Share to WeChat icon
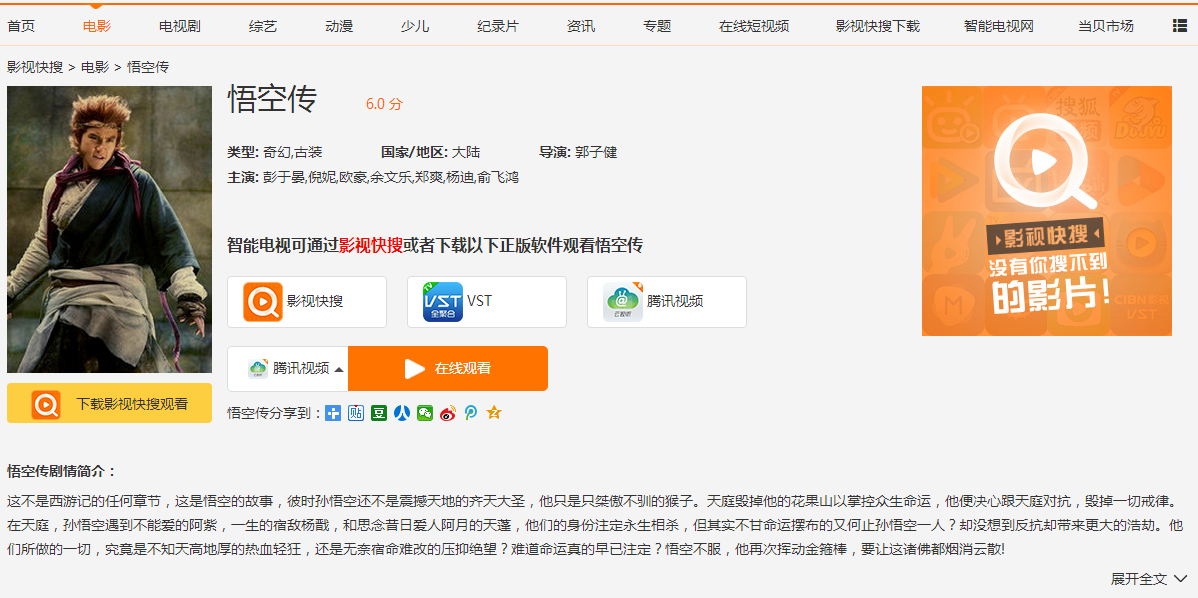 click(x=425, y=413)
